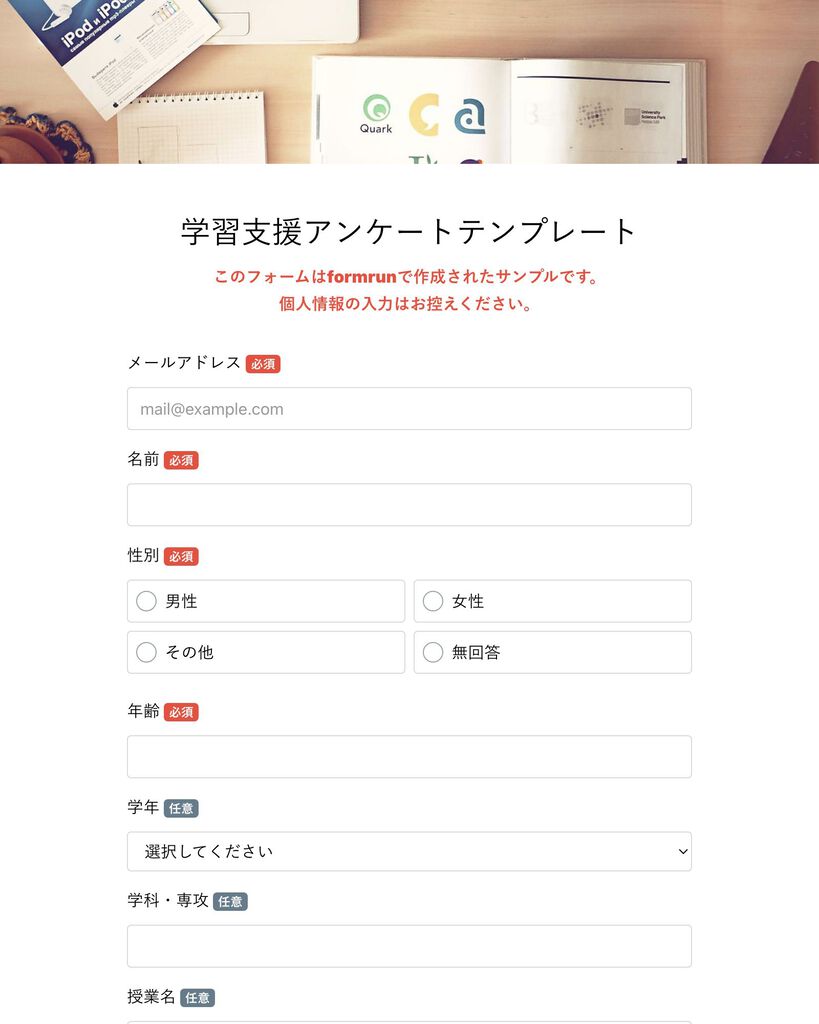Viewport: 819px width, 1024px height.
Task: Click the 必須 badge next to 性別
Action: click(x=181, y=556)
